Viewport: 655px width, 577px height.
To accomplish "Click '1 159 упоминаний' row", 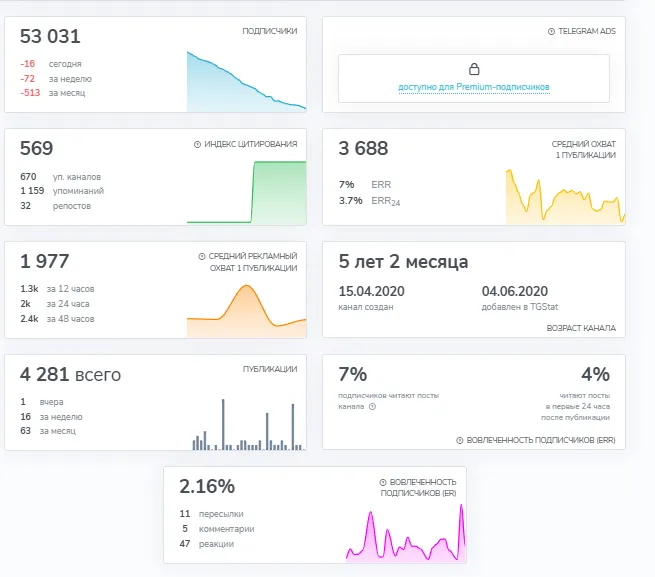I will click(62, 191).
